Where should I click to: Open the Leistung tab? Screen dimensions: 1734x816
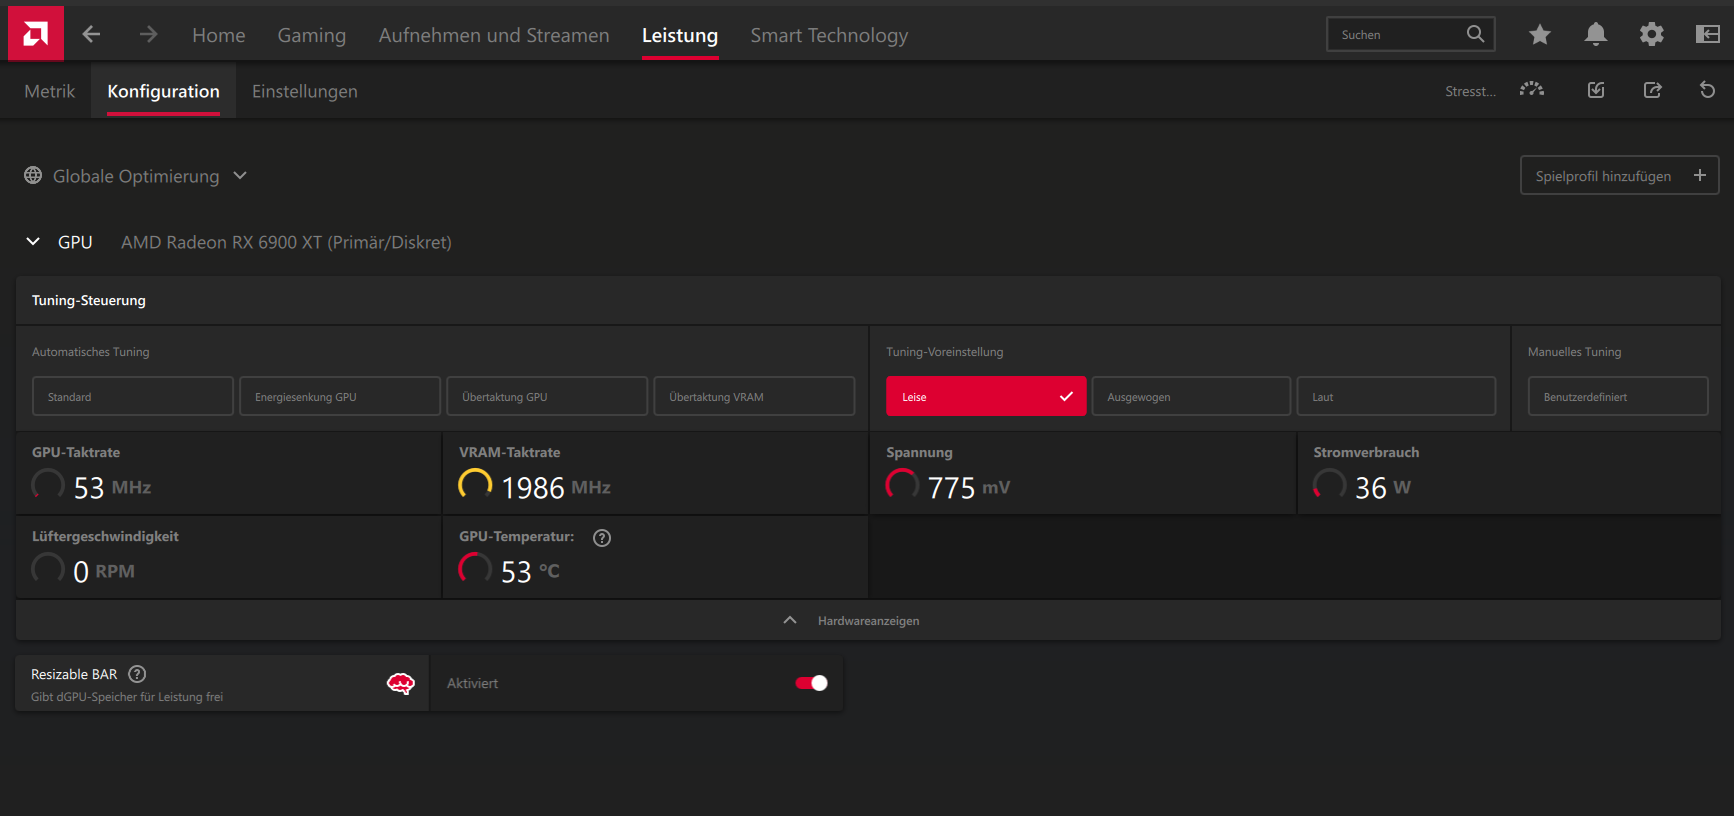click(680, 35)
